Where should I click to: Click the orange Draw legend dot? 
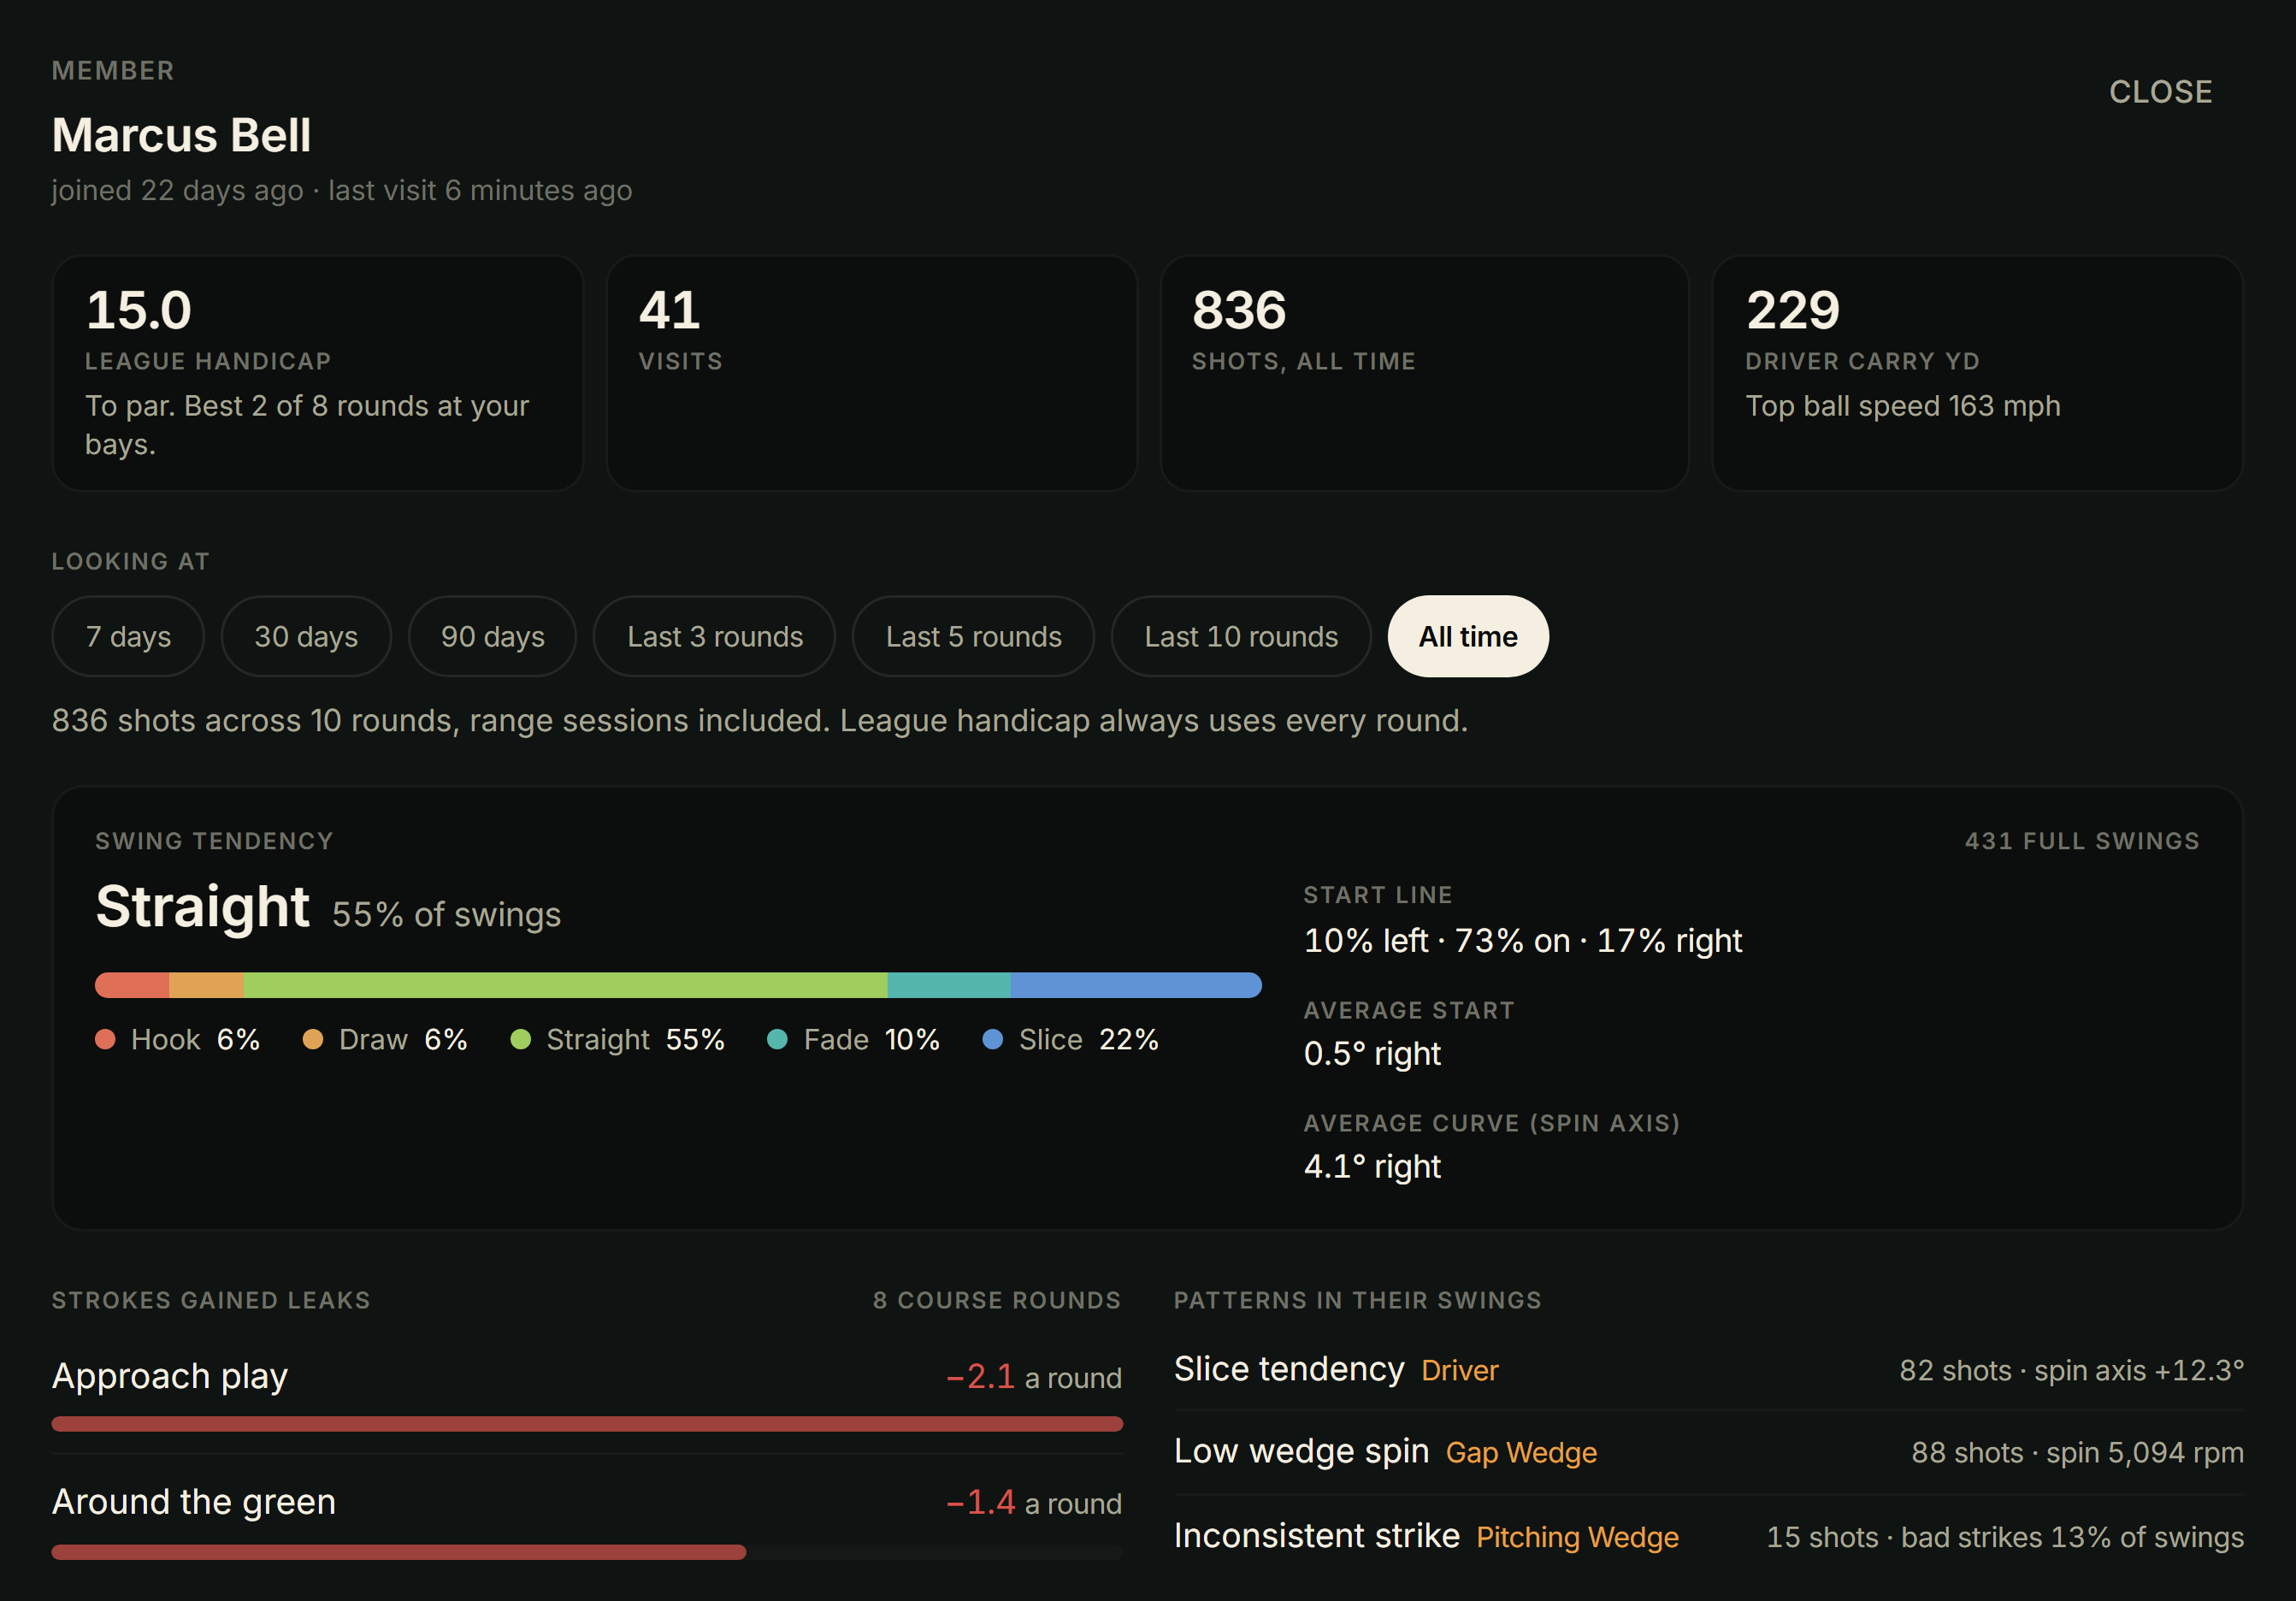313,1039
